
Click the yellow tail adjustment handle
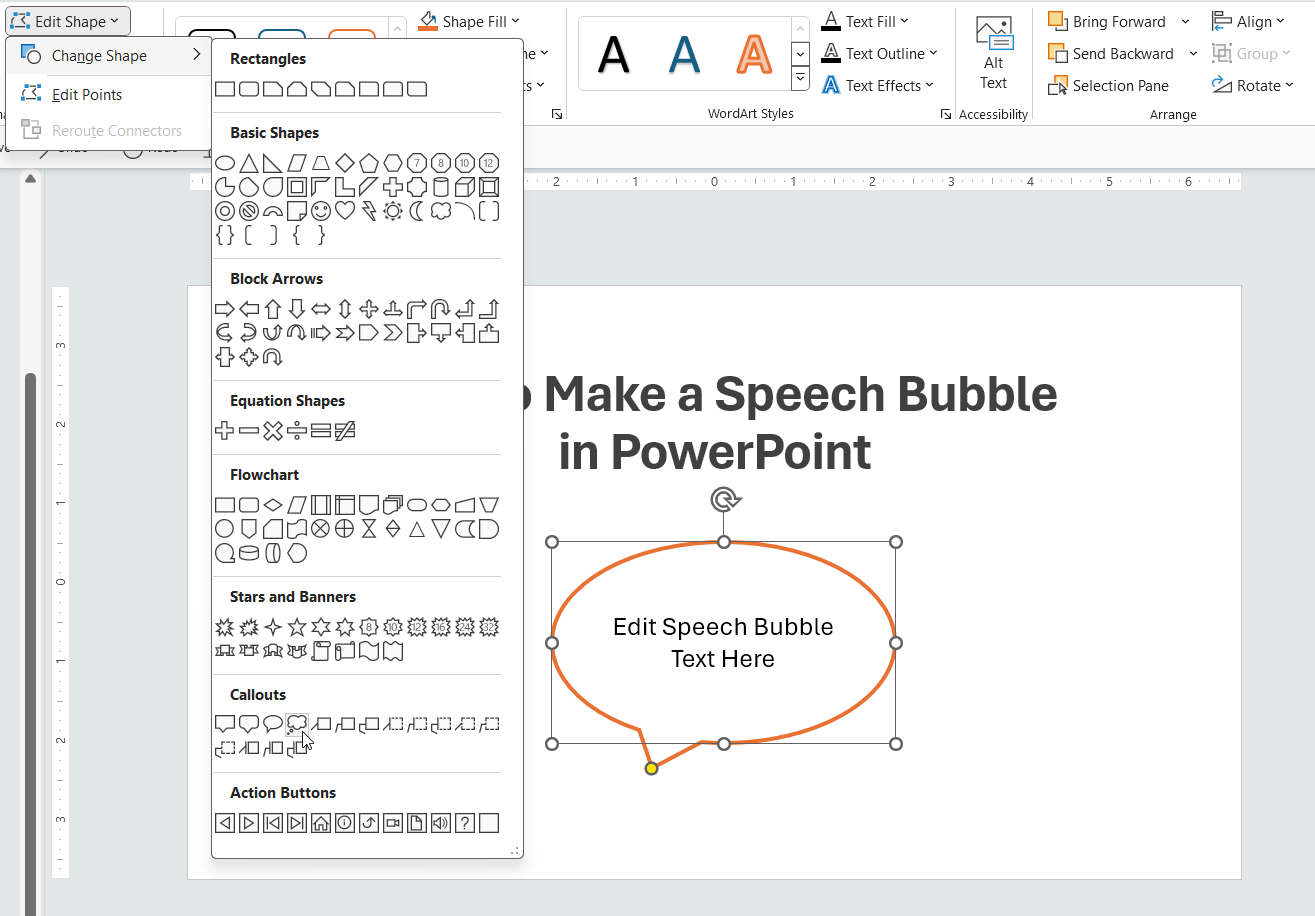point(651,768)
